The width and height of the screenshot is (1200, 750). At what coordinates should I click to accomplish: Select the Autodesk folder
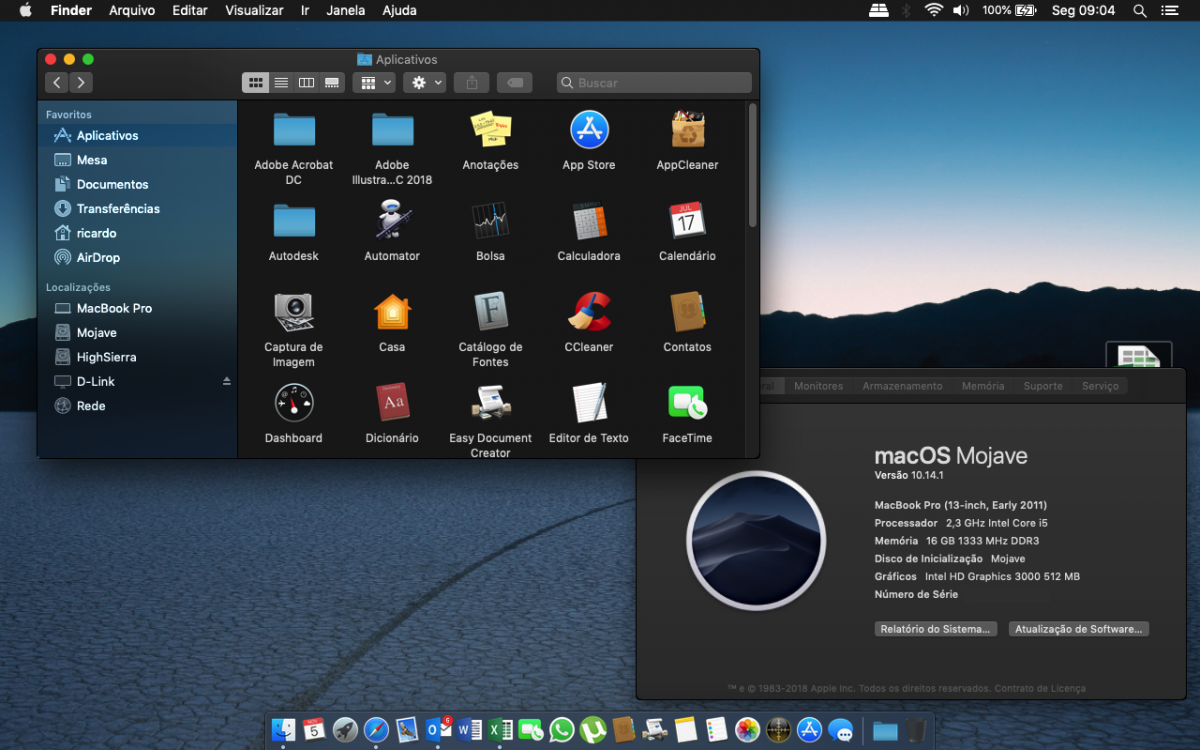pos(294,220)
